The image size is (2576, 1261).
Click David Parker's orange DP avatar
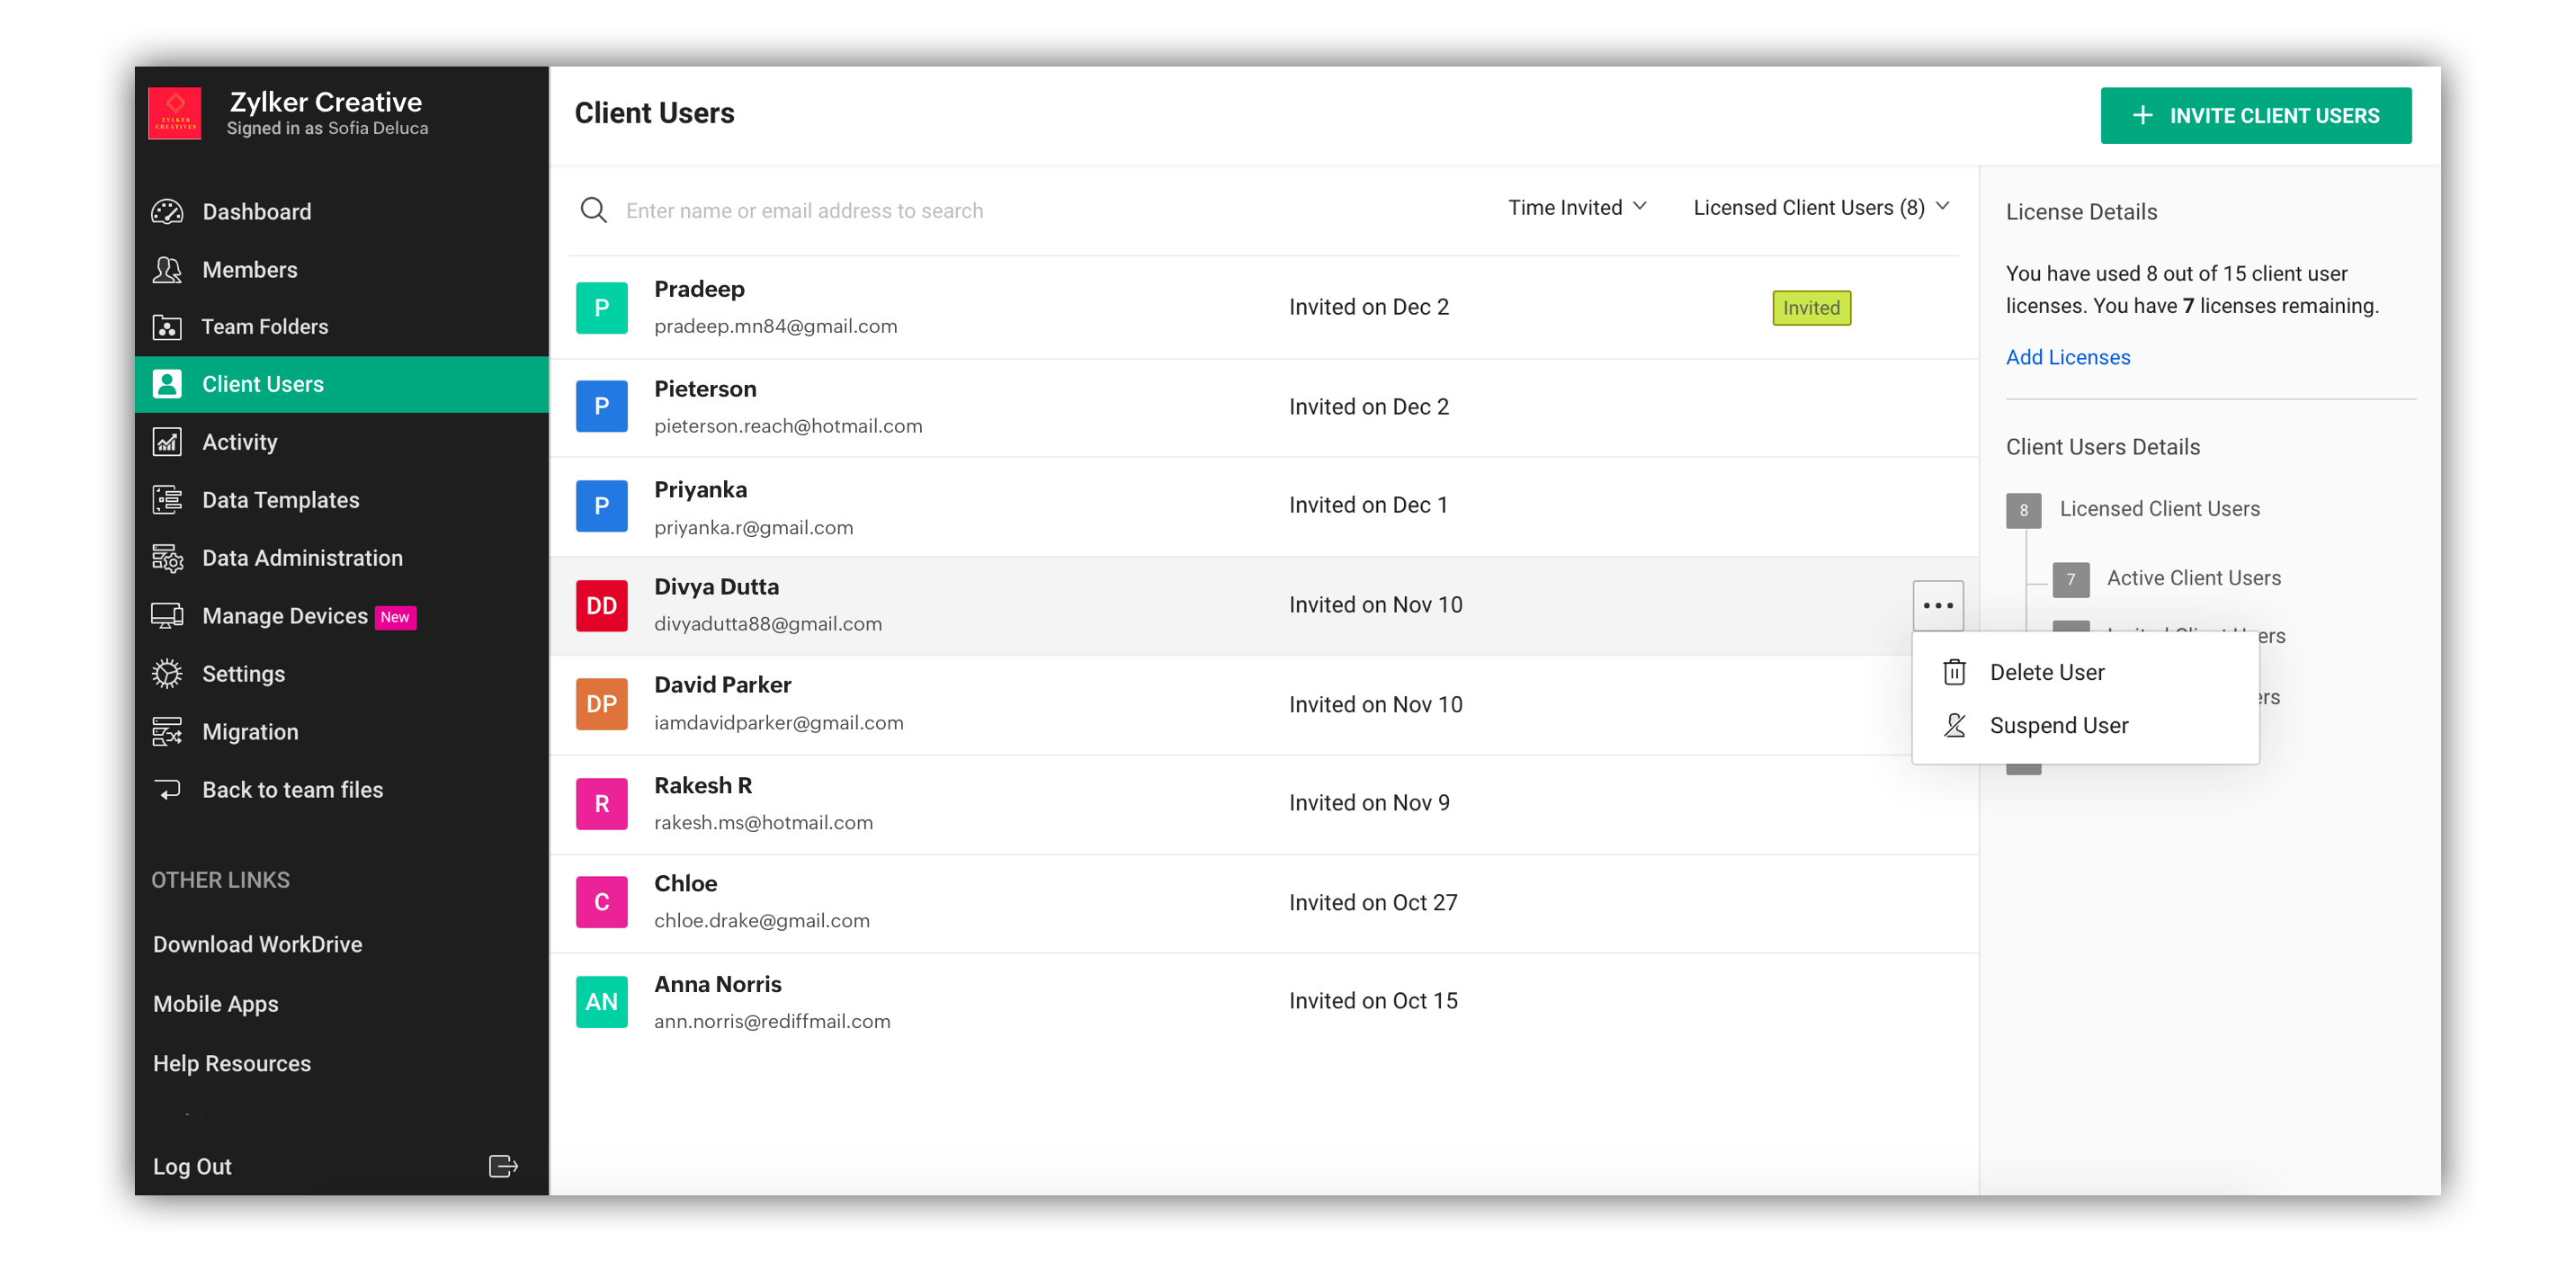(601, 704)
